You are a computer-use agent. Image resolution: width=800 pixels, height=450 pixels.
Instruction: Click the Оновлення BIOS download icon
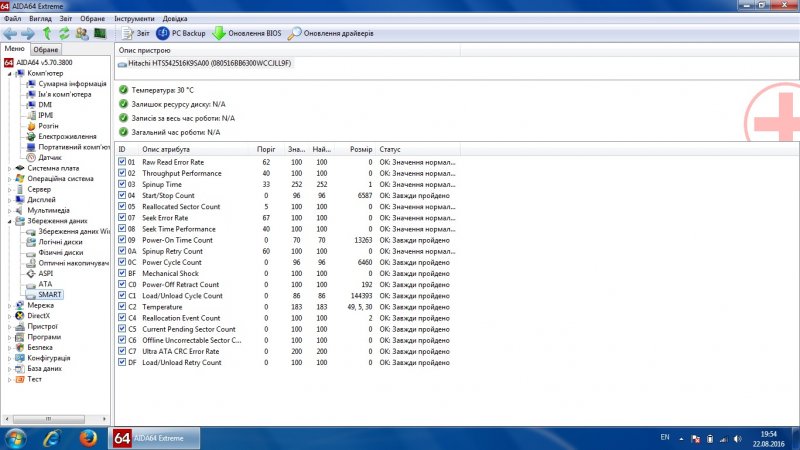(x=246, y=33)
